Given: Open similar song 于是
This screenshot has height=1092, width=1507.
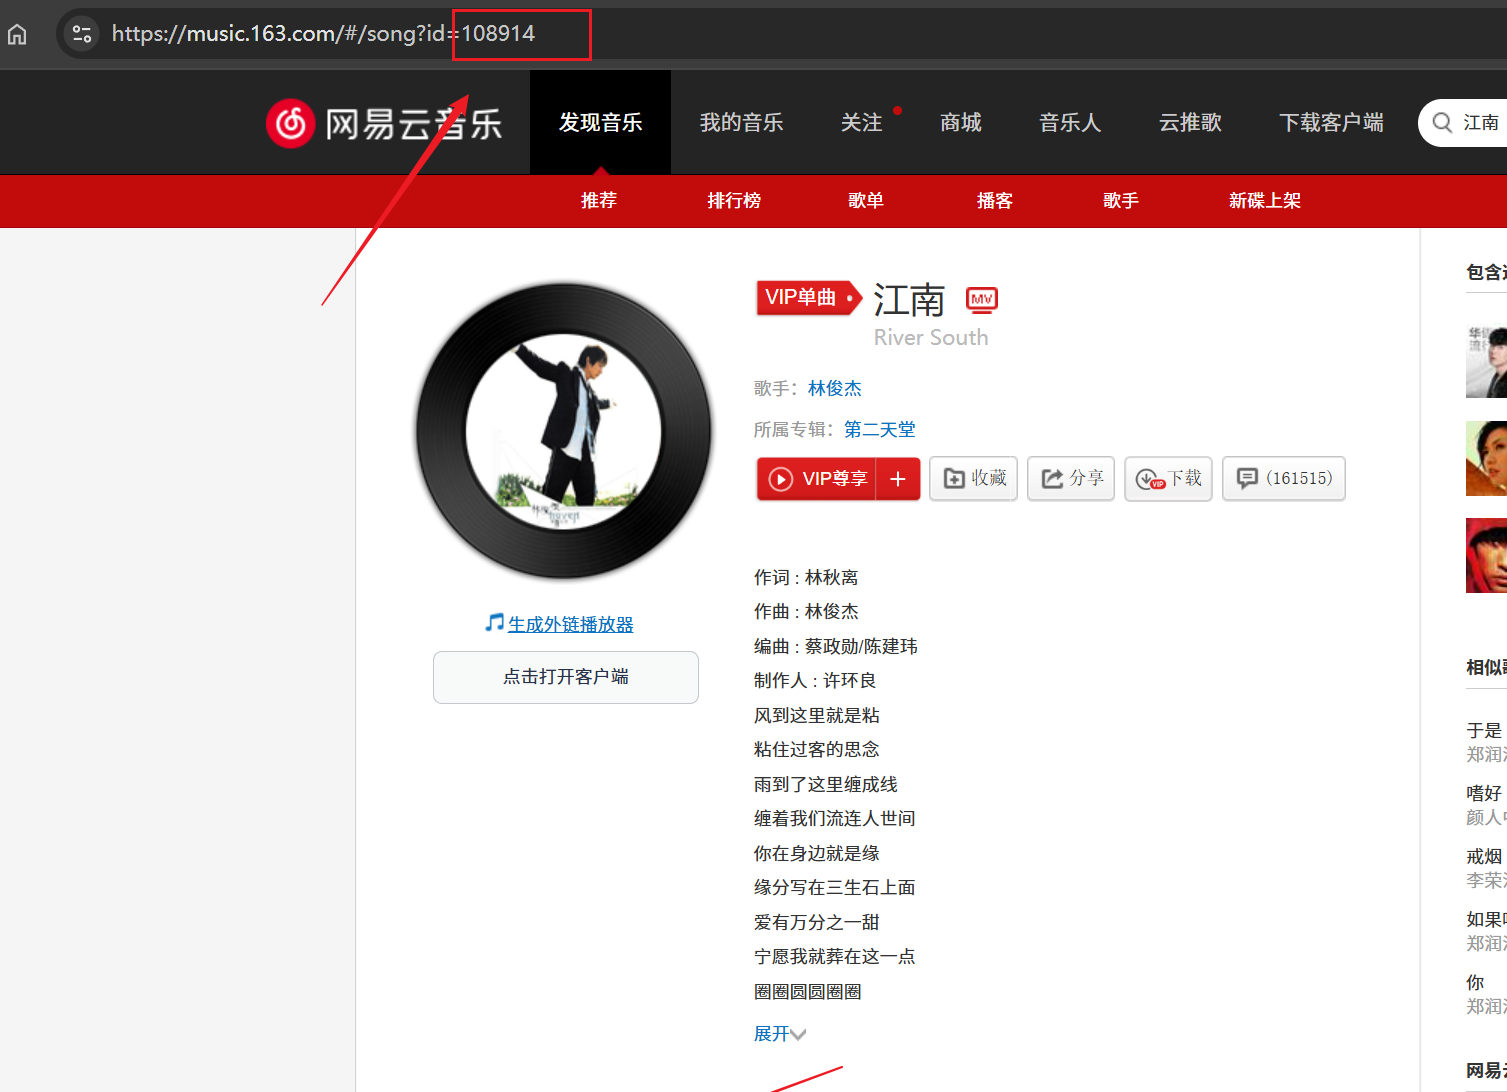Looking at the screenshot, I should coord(1484,730).
